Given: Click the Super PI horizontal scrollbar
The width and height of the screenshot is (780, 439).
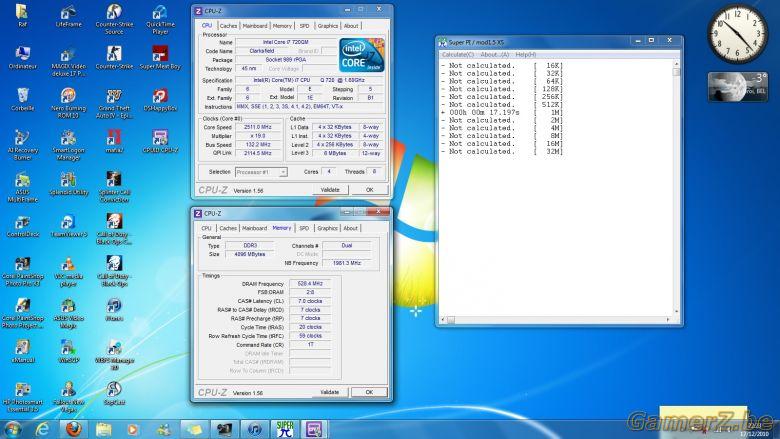Looking at the screenshot, I should click(557, 320).
